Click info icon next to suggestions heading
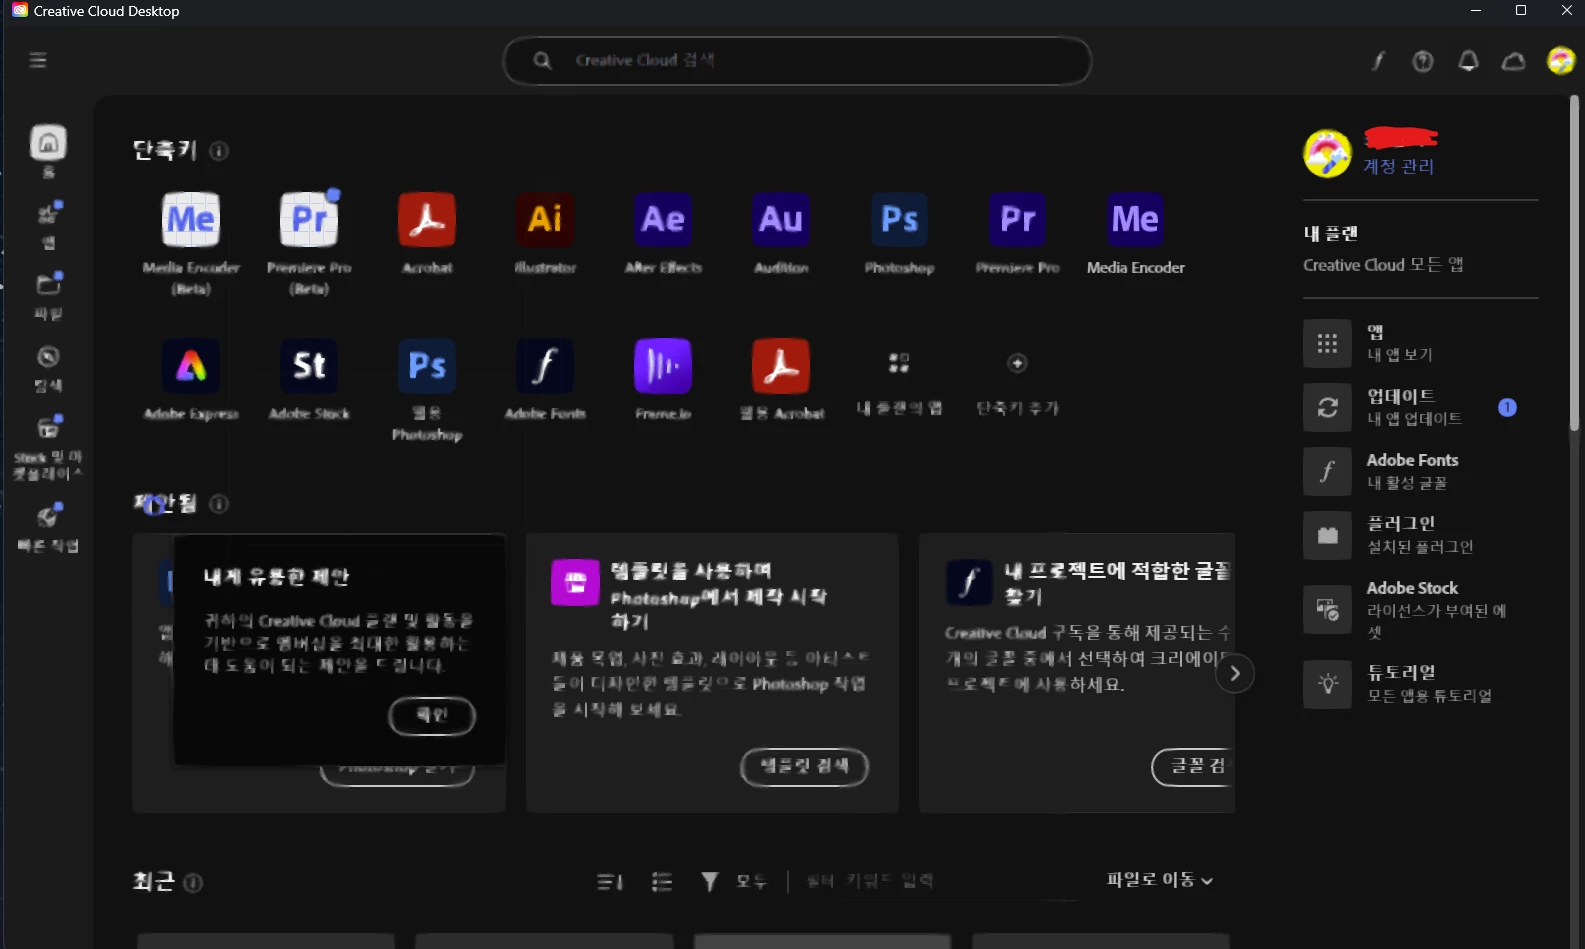The height and width of the screenshot is (949, 1585). point(219,504)
